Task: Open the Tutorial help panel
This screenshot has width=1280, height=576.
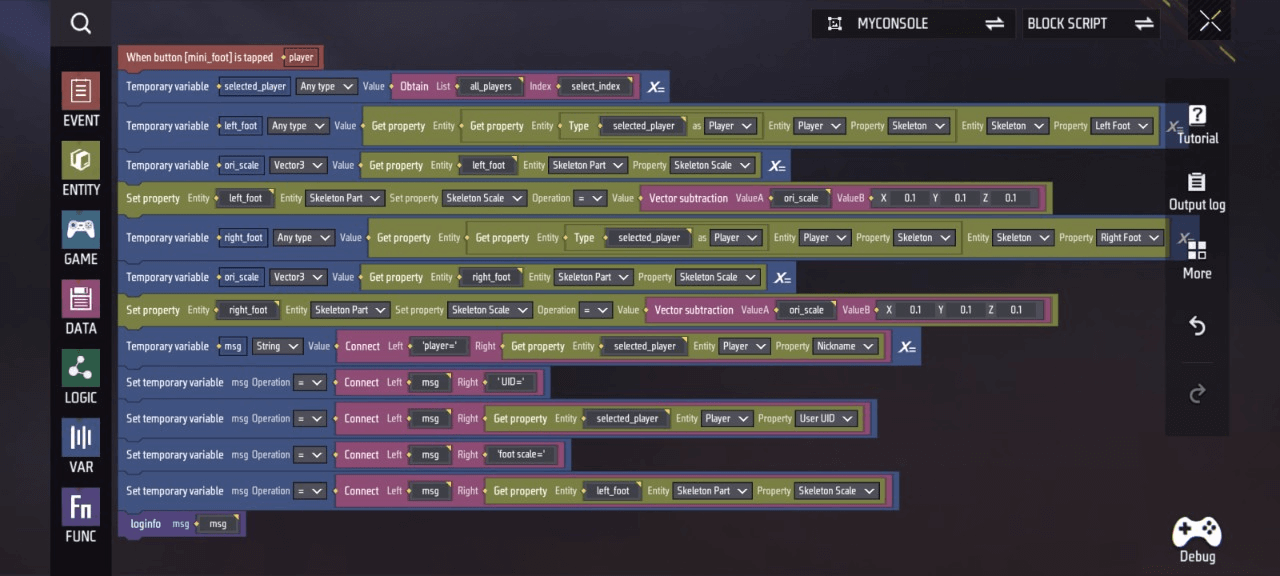Action: tap(1197, 125)
